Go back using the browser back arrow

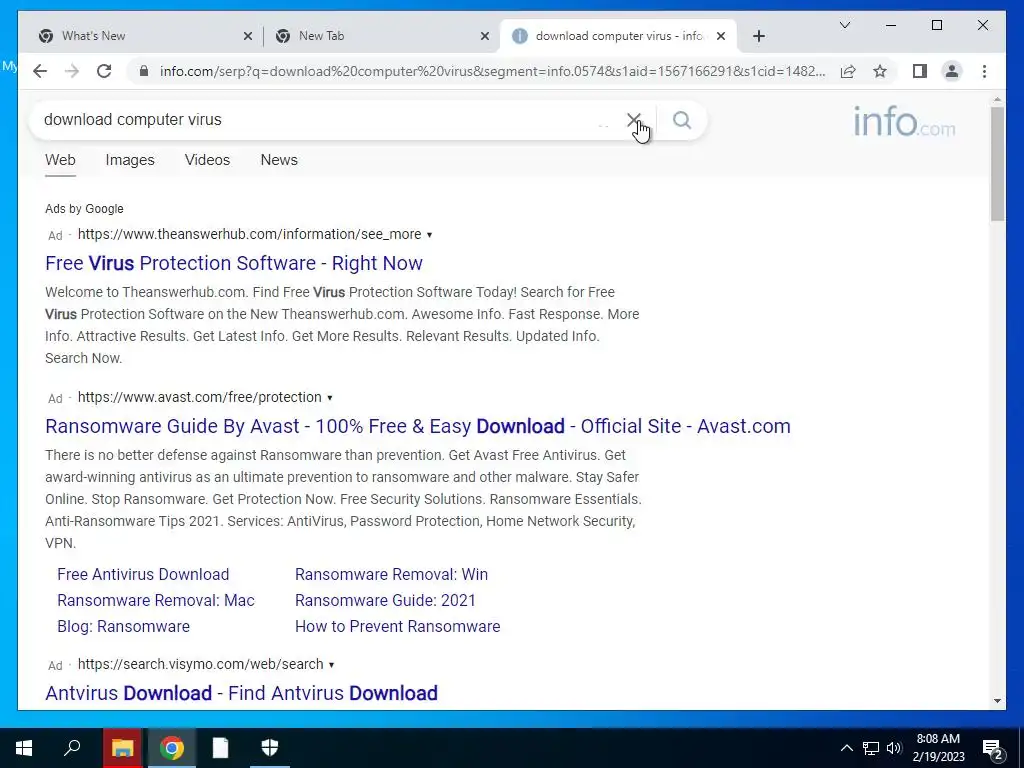click(x=40, y=71)
